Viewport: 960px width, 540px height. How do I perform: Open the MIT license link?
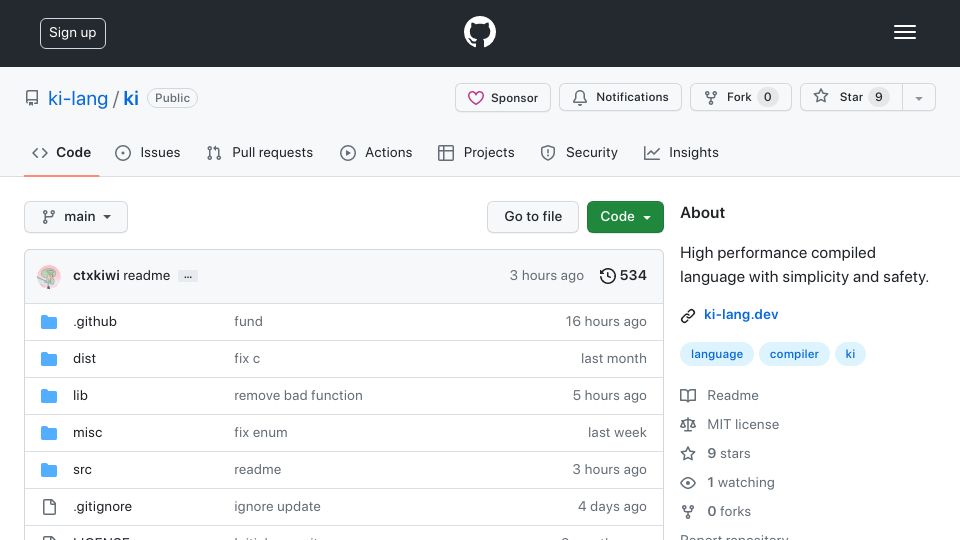(743, 424)
